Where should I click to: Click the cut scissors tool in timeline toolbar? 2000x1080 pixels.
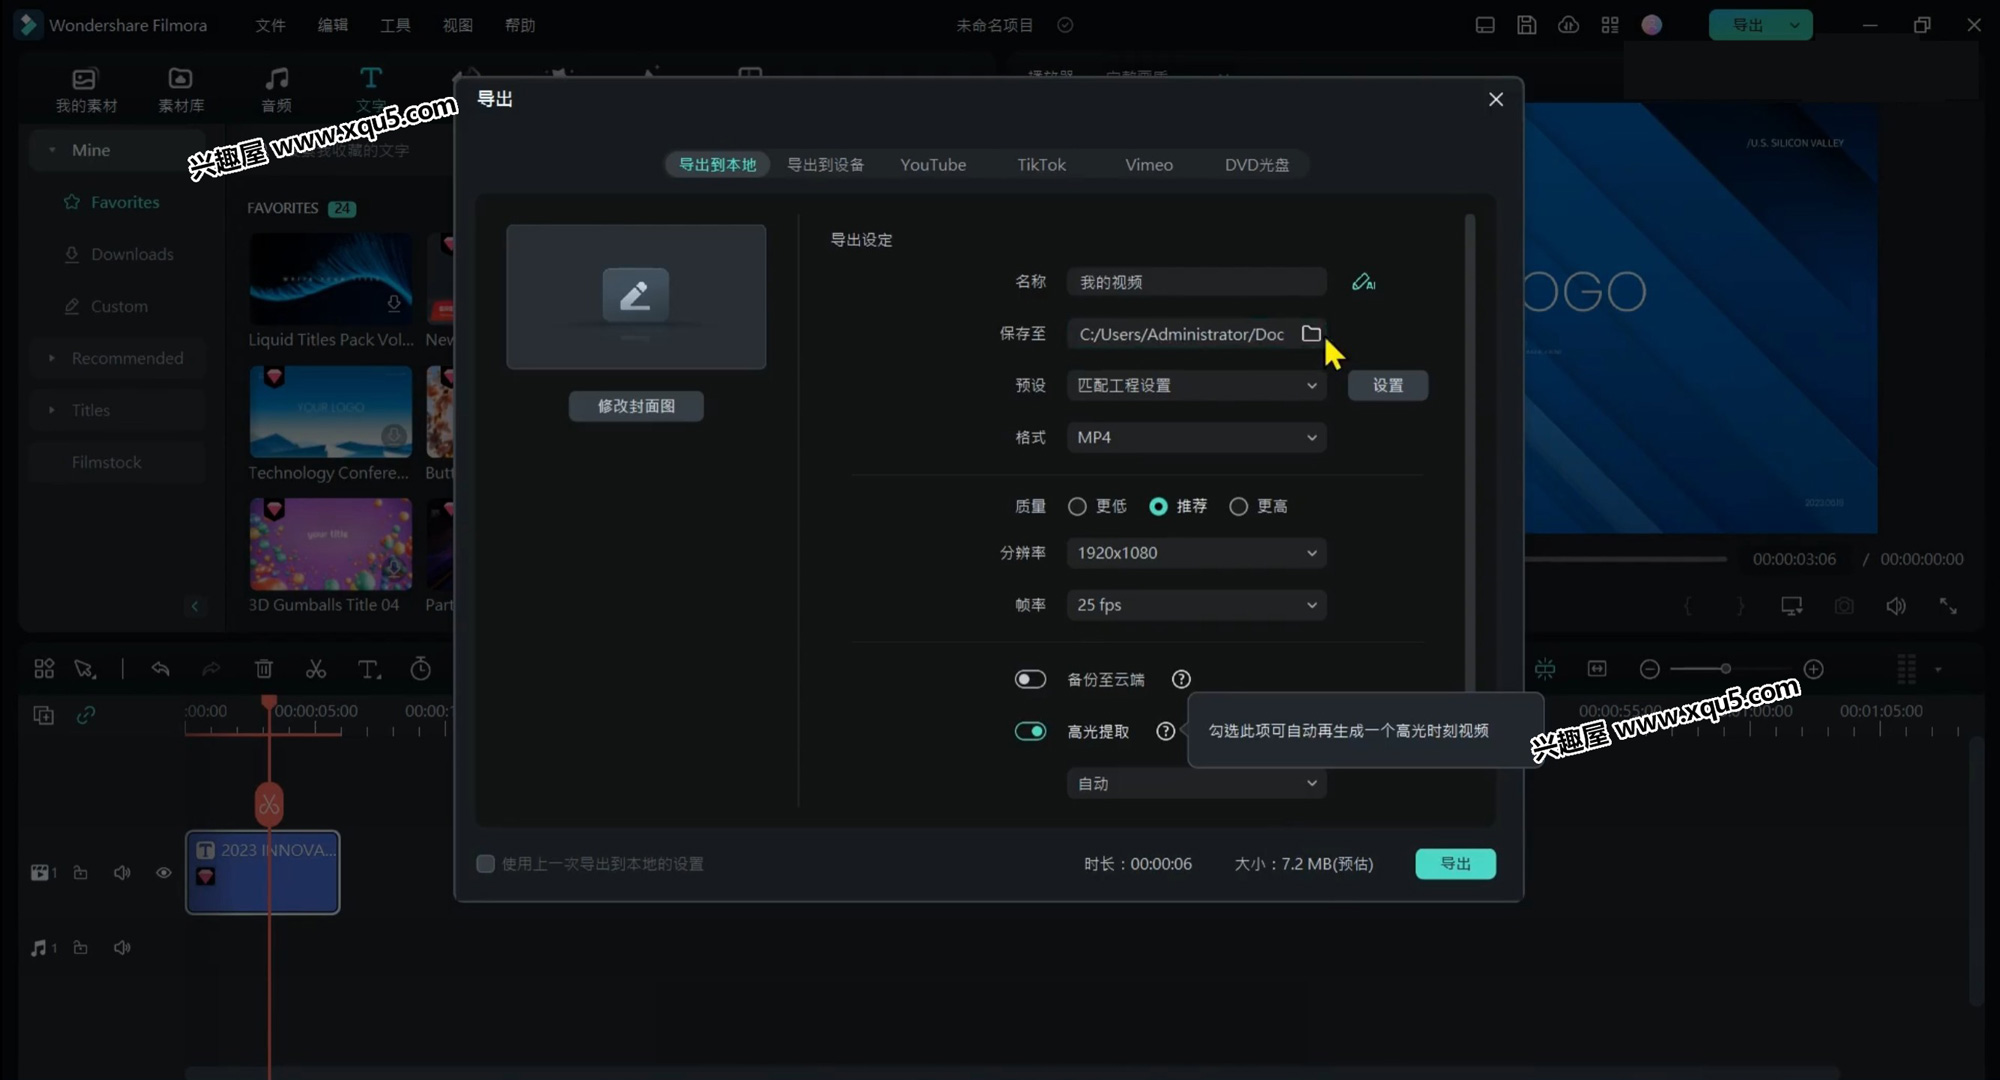tap(316, 669)
